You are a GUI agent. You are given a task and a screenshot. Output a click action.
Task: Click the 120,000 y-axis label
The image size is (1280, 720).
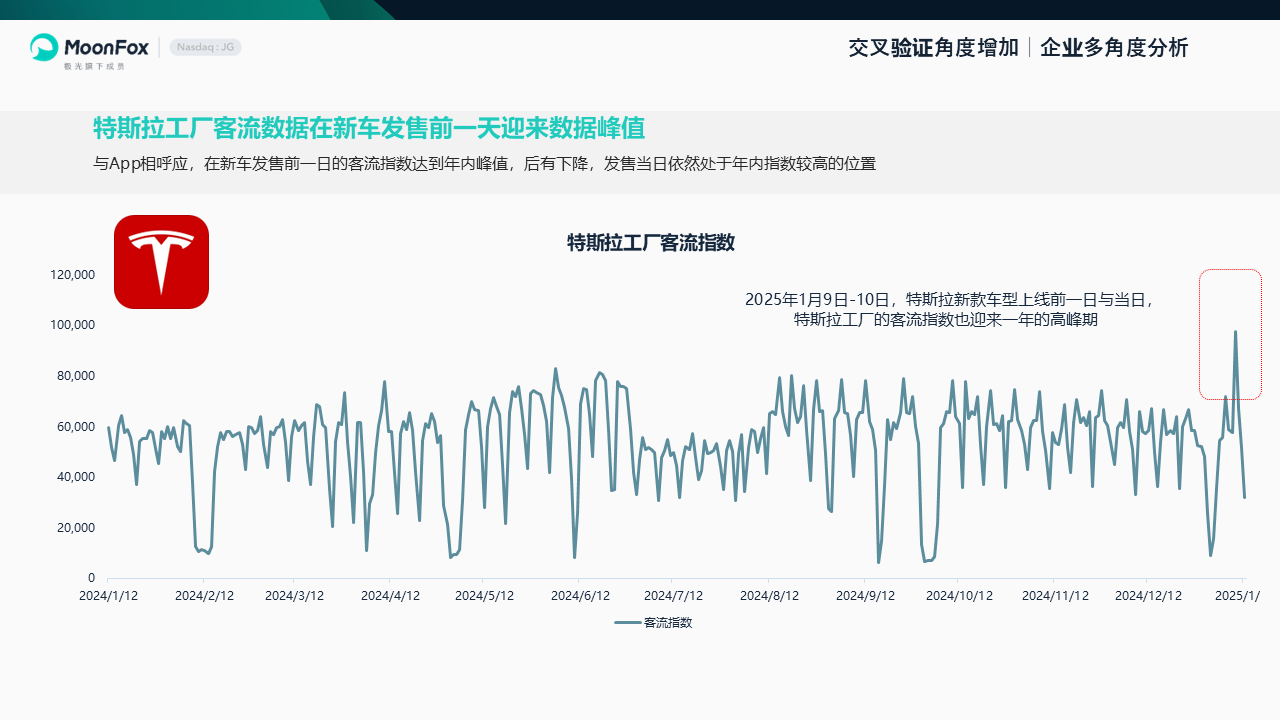(71, 275)
